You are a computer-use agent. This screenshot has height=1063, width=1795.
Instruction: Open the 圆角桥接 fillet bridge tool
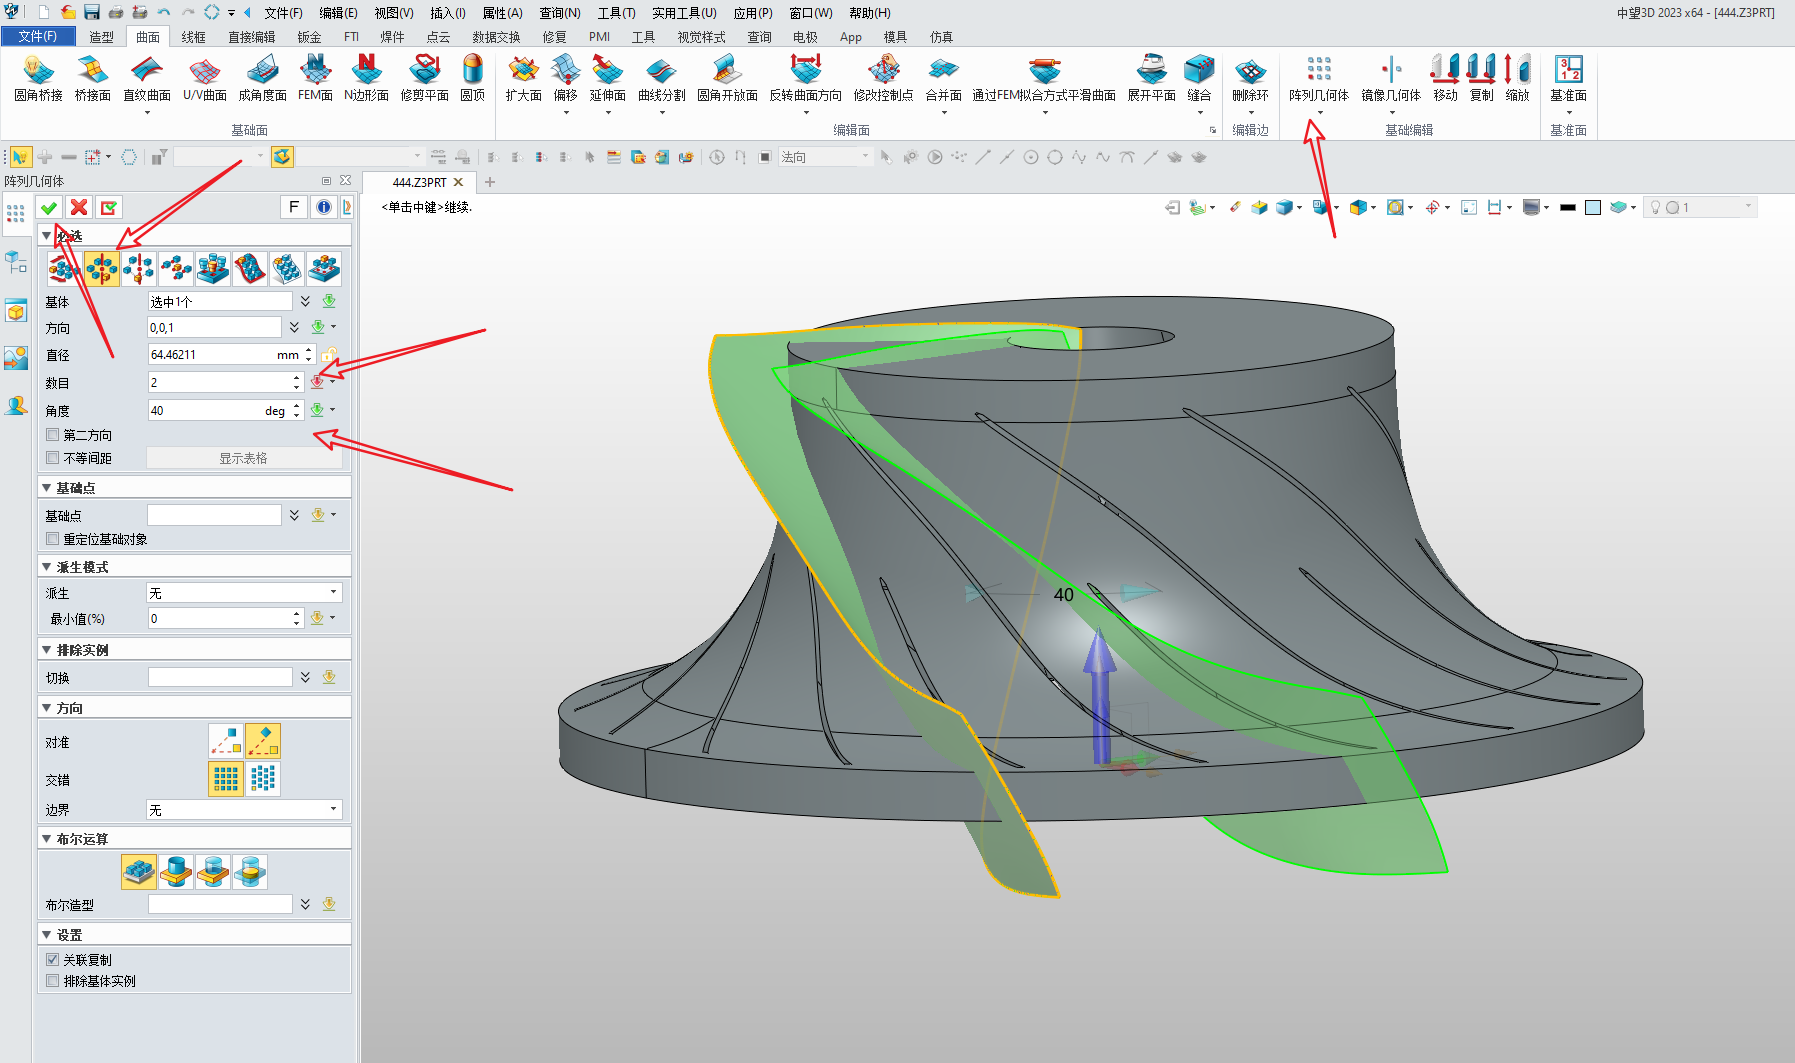click(38, 70)
